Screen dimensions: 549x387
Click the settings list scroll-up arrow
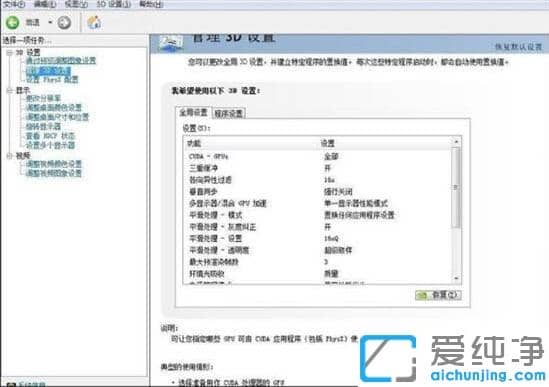click(x=456, y=142)
